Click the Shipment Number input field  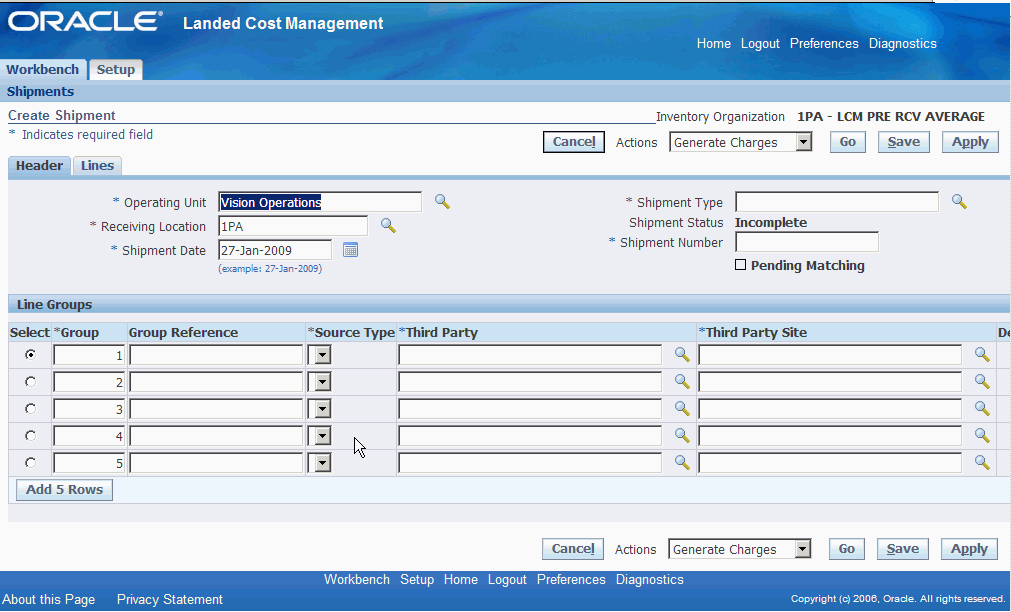(x=806, y=242)
